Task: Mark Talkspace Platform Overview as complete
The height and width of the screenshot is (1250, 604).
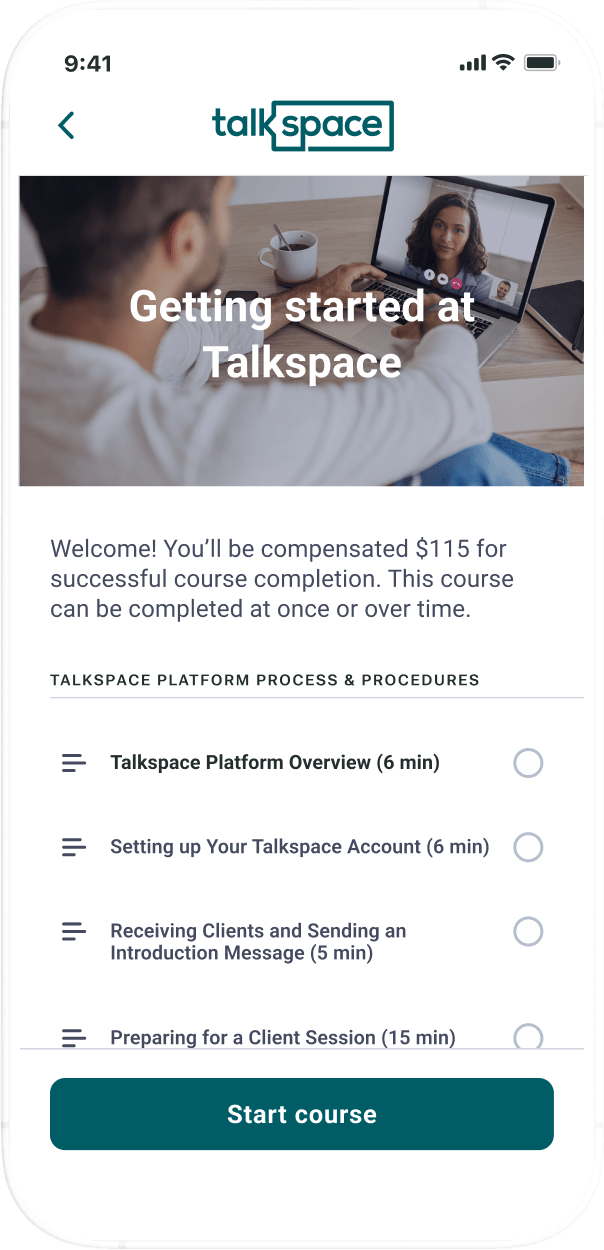Action: 528,762
